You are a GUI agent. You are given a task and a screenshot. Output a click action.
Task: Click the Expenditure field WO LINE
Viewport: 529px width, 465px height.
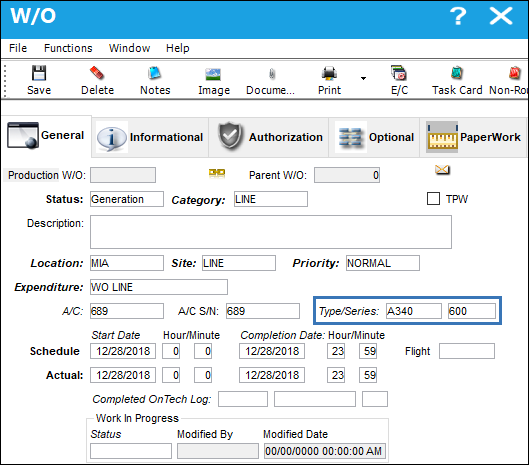pyautogui.click(x=159, y=287)
